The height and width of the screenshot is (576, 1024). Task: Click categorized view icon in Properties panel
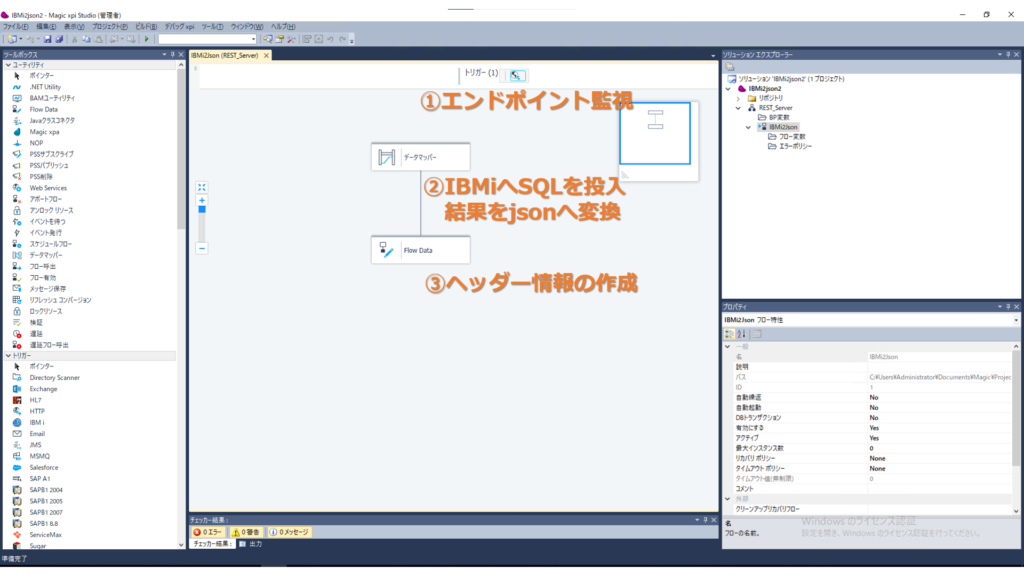tap(729, 334)
